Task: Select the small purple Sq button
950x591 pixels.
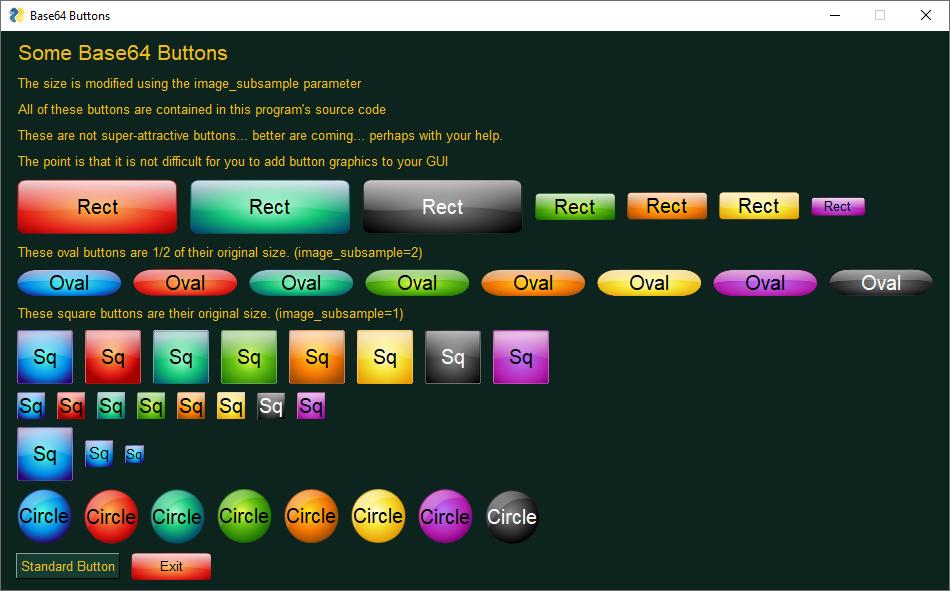Action: 311,406
